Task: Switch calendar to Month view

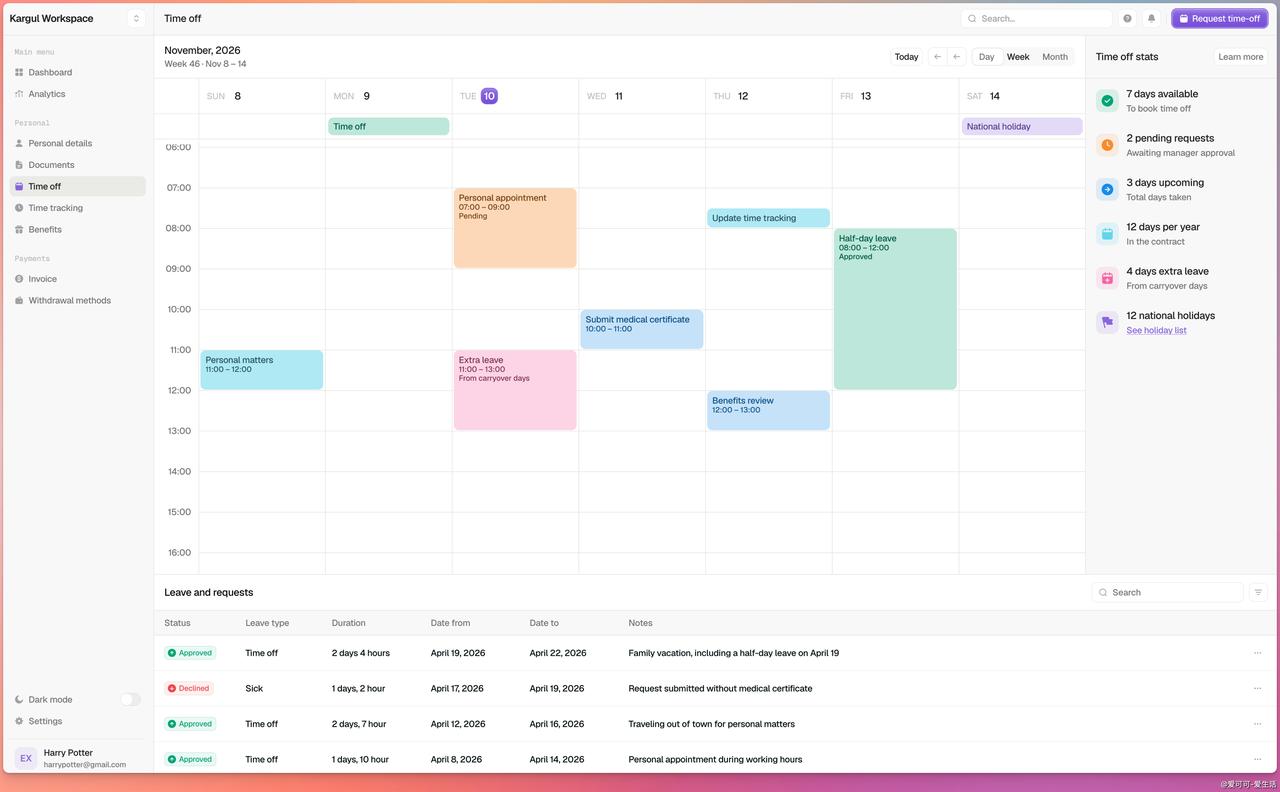Action: click(1055, 57)
